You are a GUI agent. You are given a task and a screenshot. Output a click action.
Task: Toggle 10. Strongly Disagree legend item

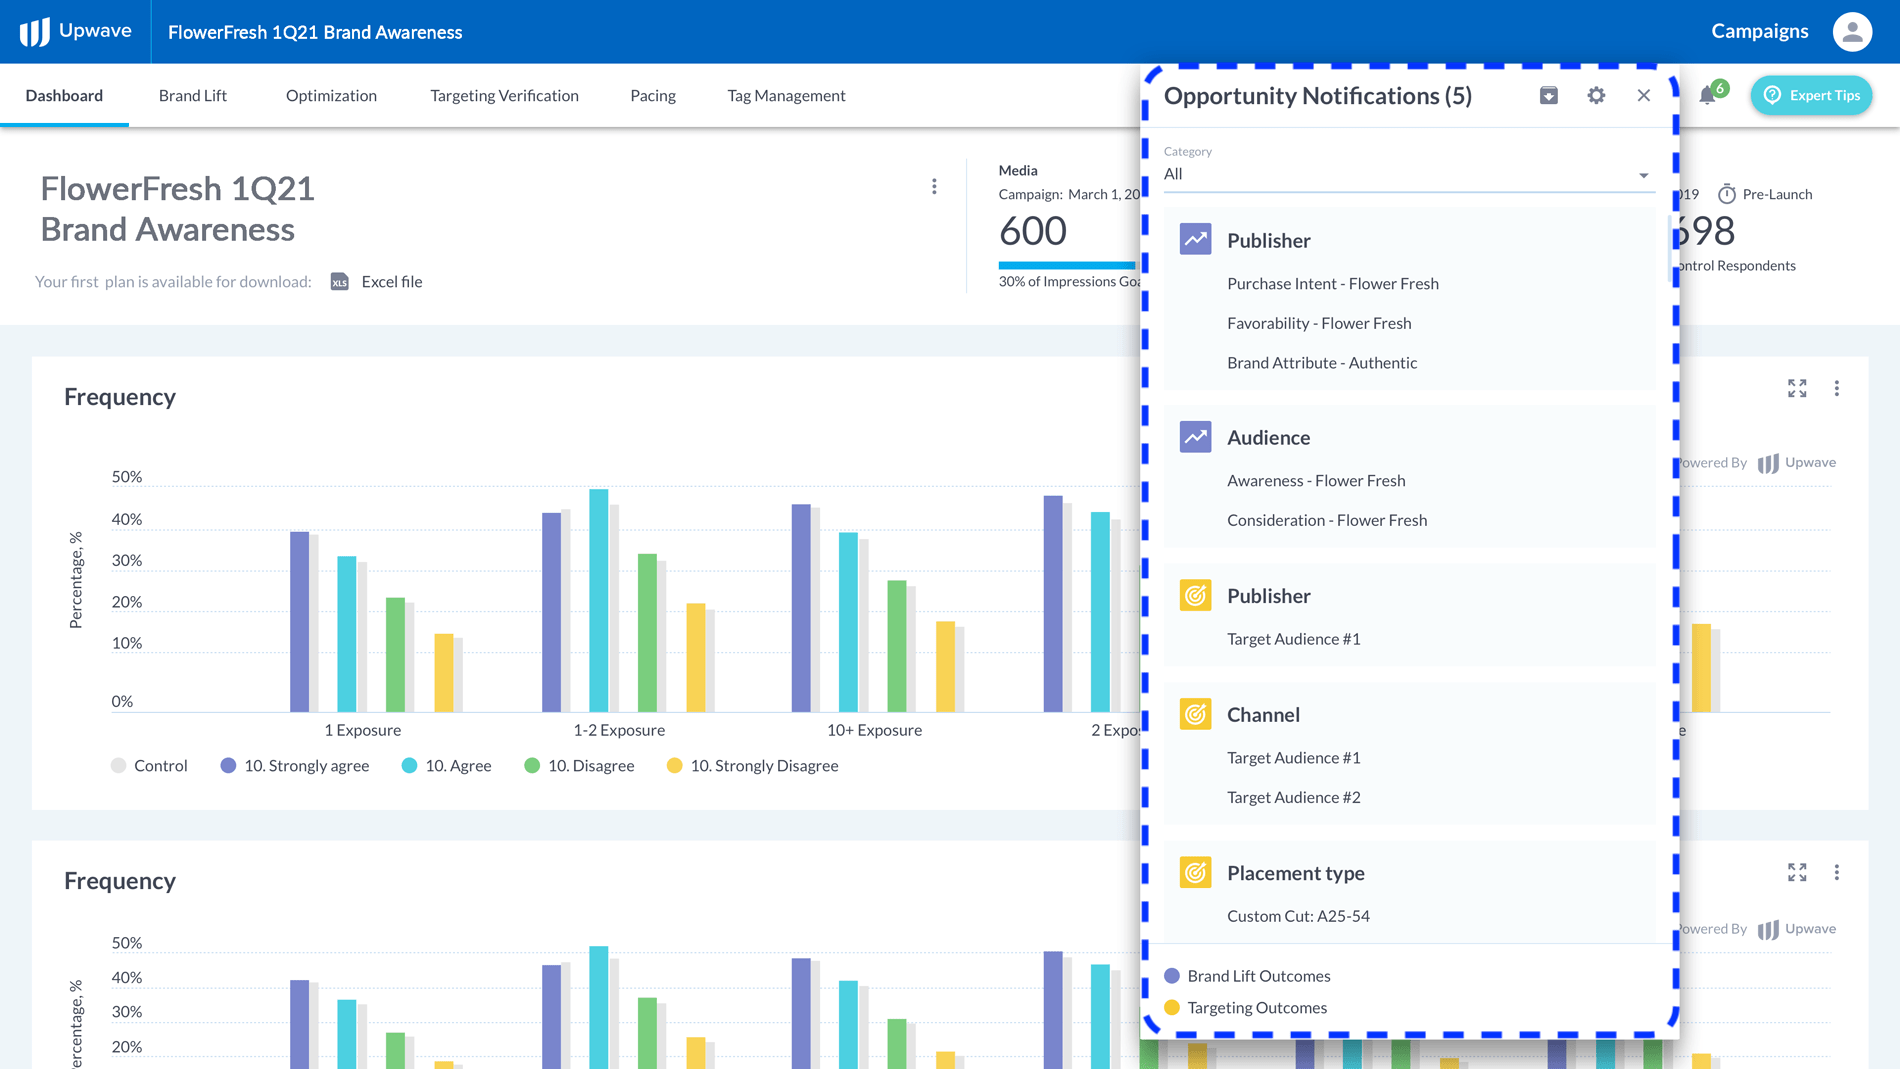click(753, 766)
